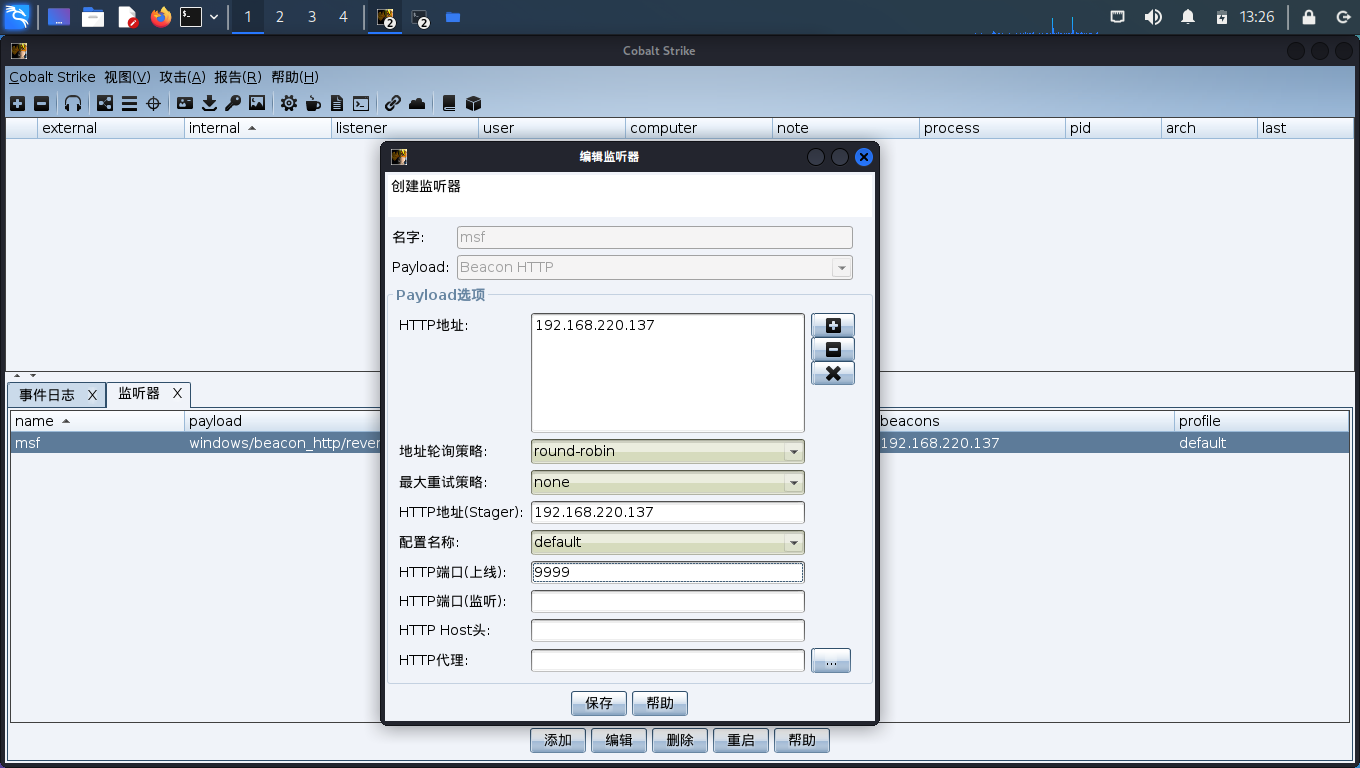Sort sessions by the internal column header
1360x768 pixels.
tap(258, 128)
